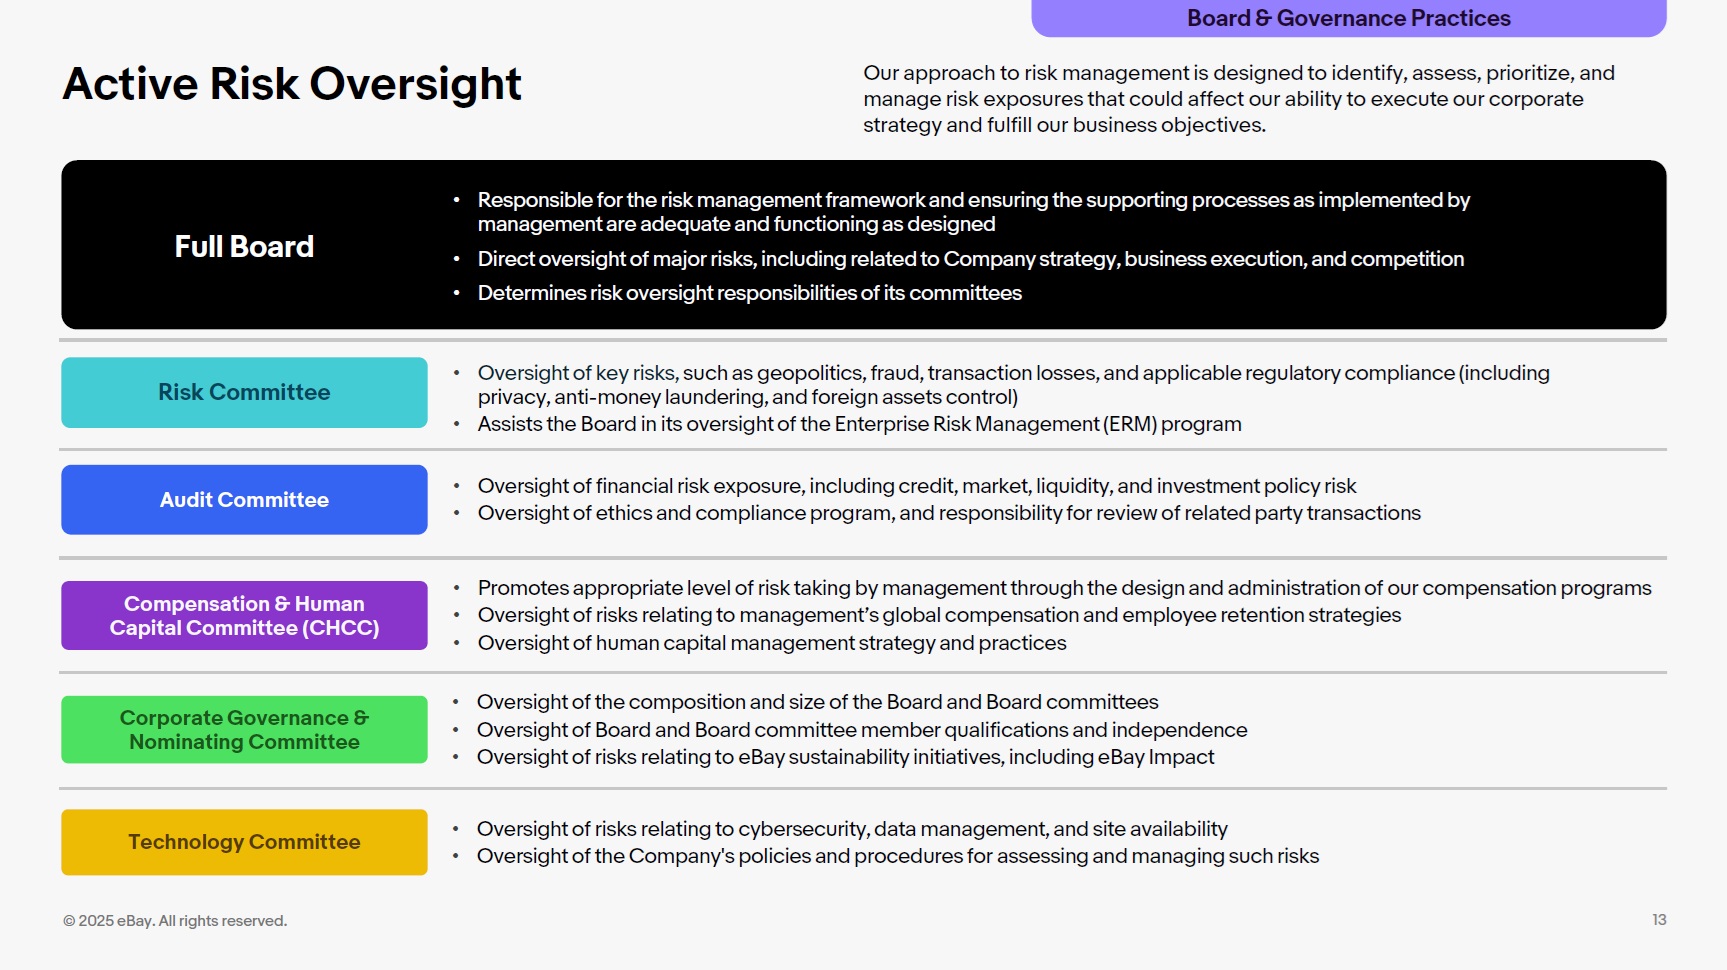Click the Risk Committee box
This screenshot has height=970, width=1727.
[244, 392]
